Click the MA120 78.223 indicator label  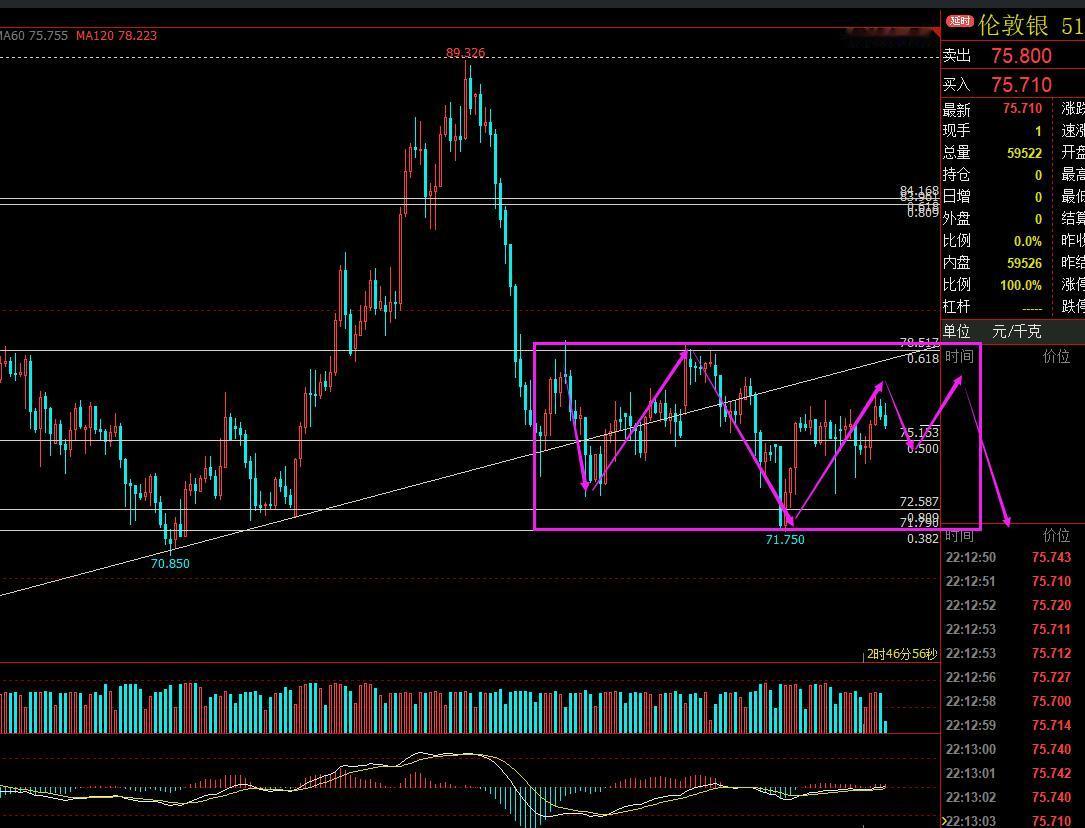point(116,35)
